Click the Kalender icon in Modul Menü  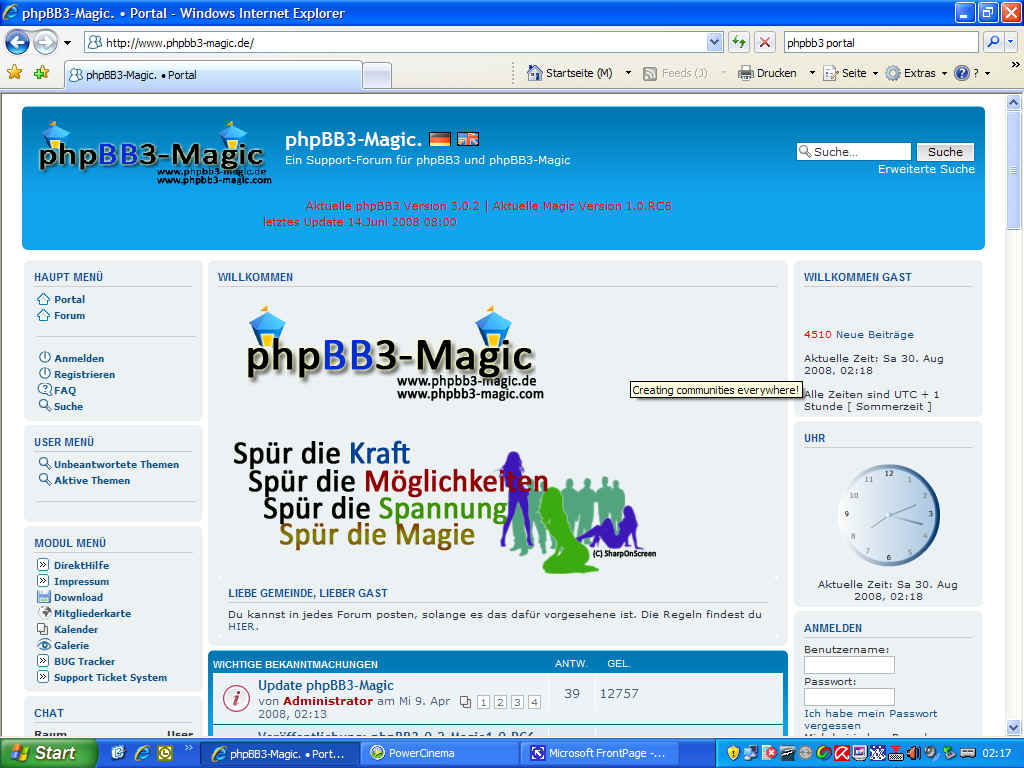pyautogui.click(x=42, y=629)
